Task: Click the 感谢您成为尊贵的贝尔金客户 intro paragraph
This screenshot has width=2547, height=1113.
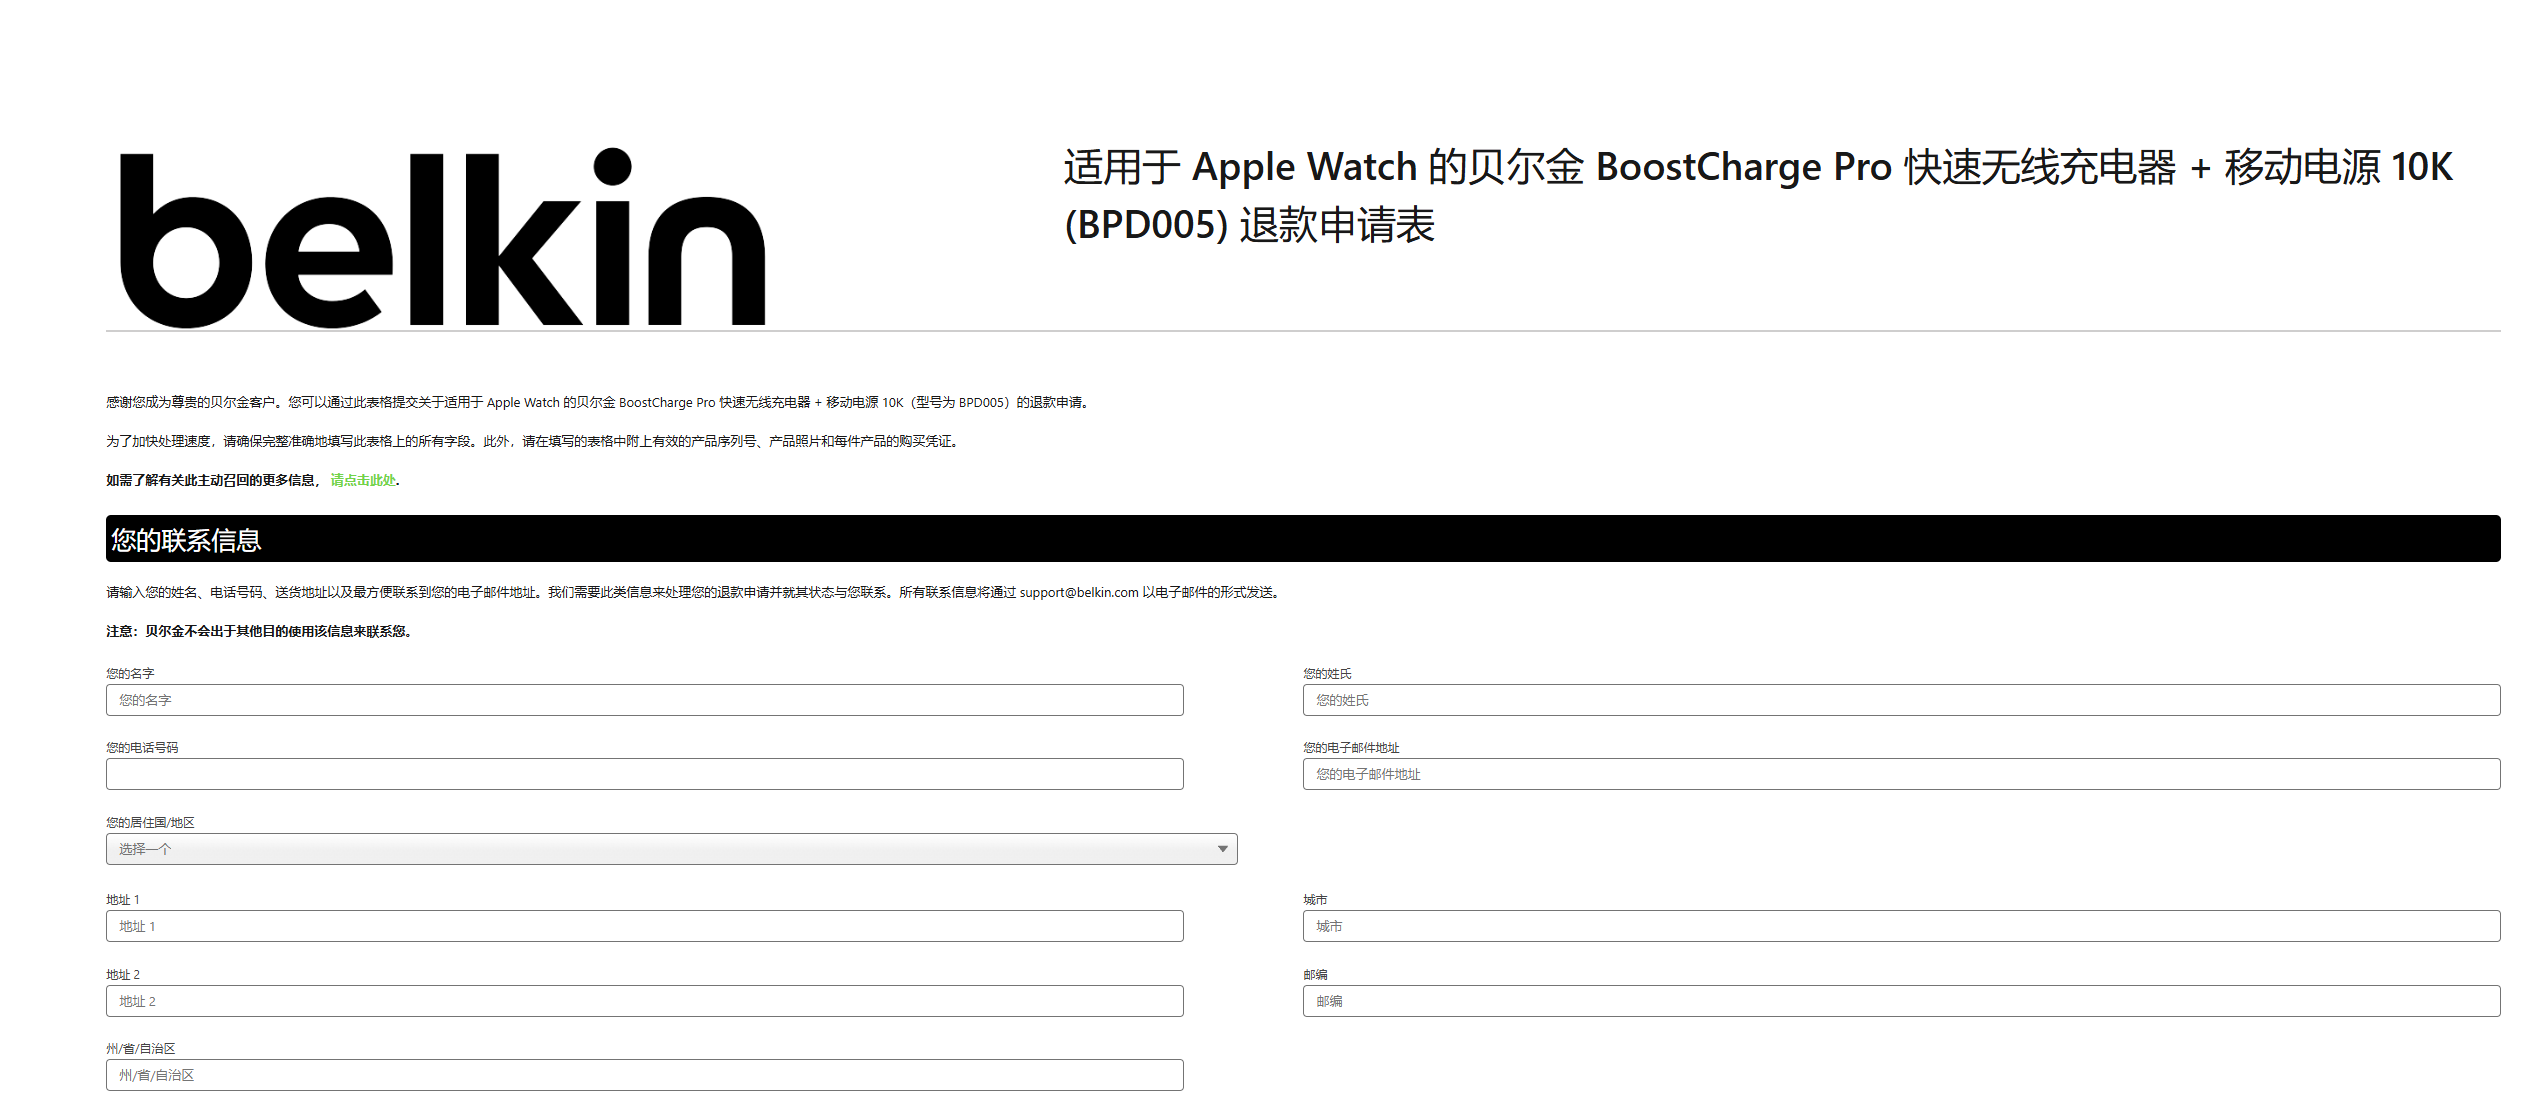Action: [599, 403]
